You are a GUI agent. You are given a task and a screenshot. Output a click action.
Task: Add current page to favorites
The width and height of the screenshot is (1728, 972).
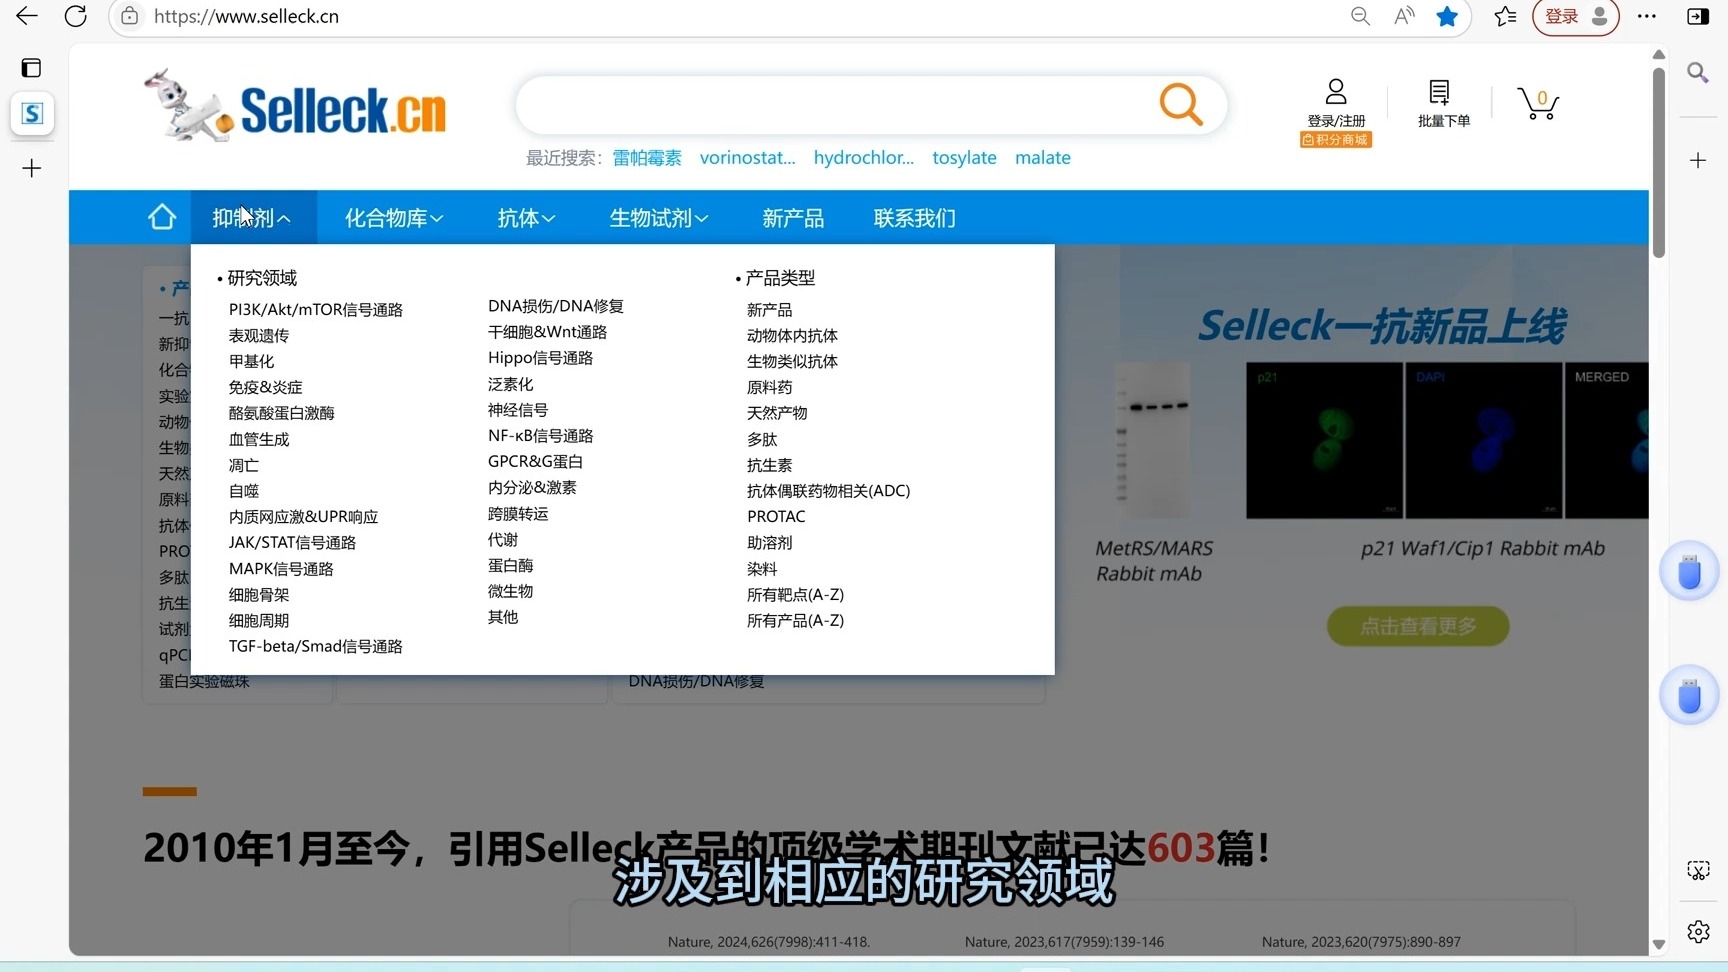[x=1448, y=16]
